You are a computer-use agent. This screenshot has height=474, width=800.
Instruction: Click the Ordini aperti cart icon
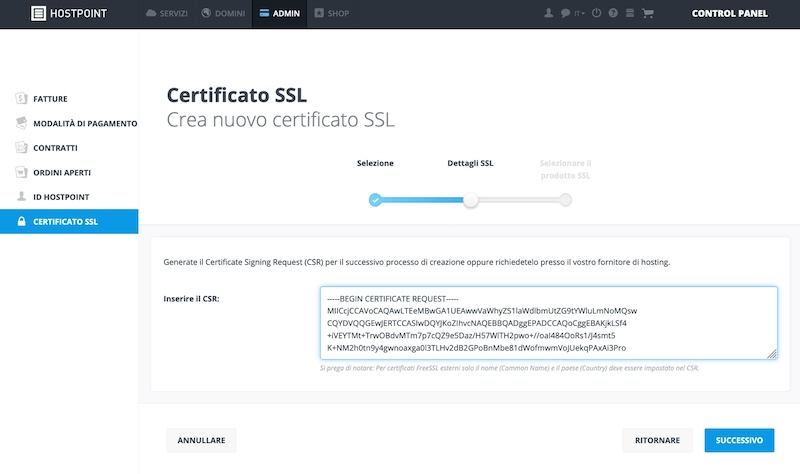click(x=21, y=172)
